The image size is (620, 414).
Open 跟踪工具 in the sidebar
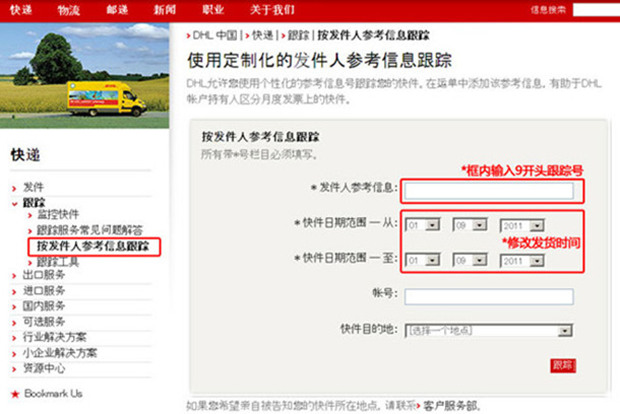[x=58, y=262]
